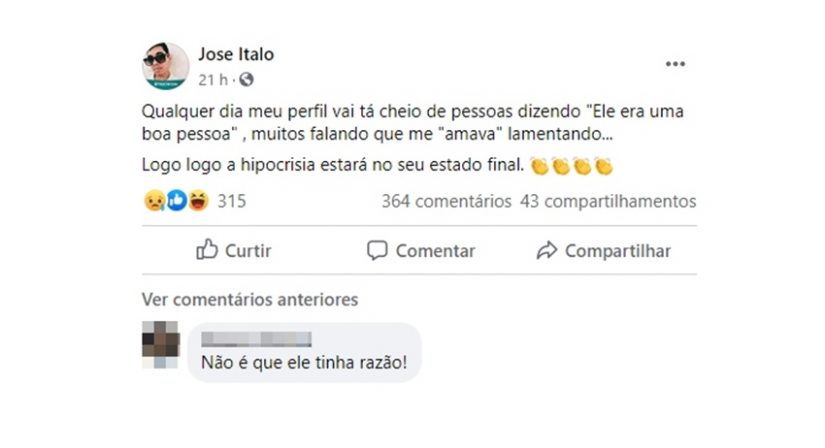Expand Ver comentários anteriores
Image resolution: width=825 pixels, height=448 pixels.
click(249, 299)
